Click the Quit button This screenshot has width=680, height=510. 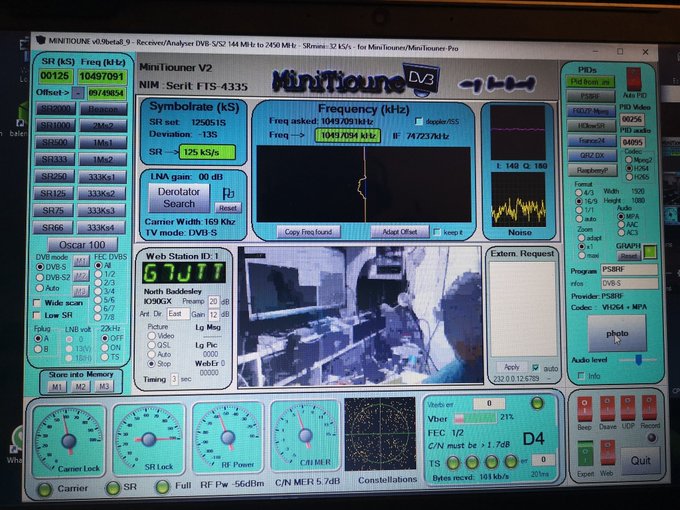coord(640,461)
